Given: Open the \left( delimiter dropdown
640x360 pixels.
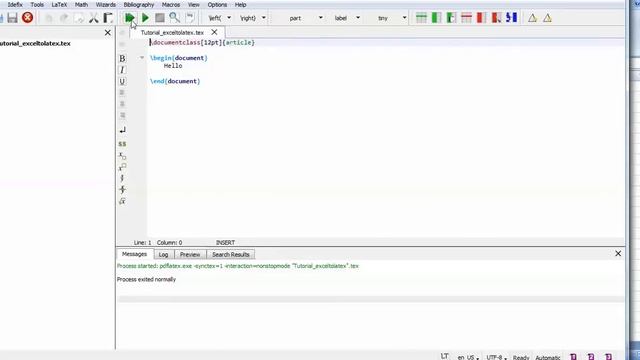Looking at the screenshot, I should tap(229, 18).
